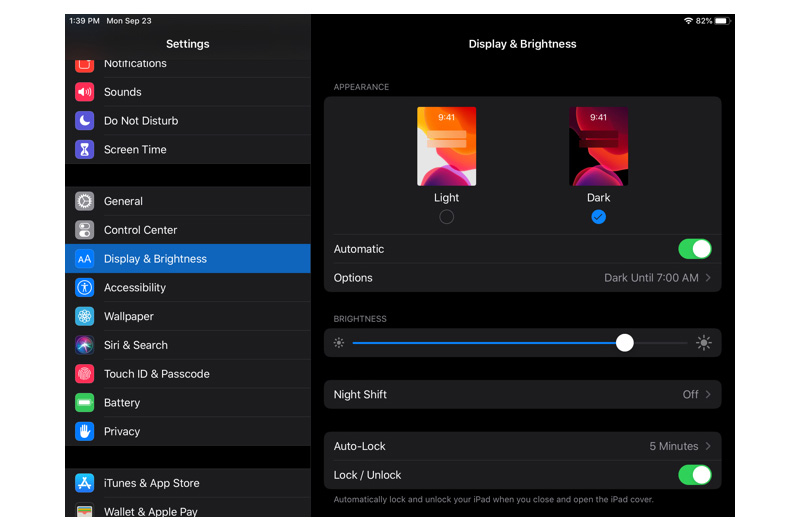Open the General settings

tap(188, 201)
